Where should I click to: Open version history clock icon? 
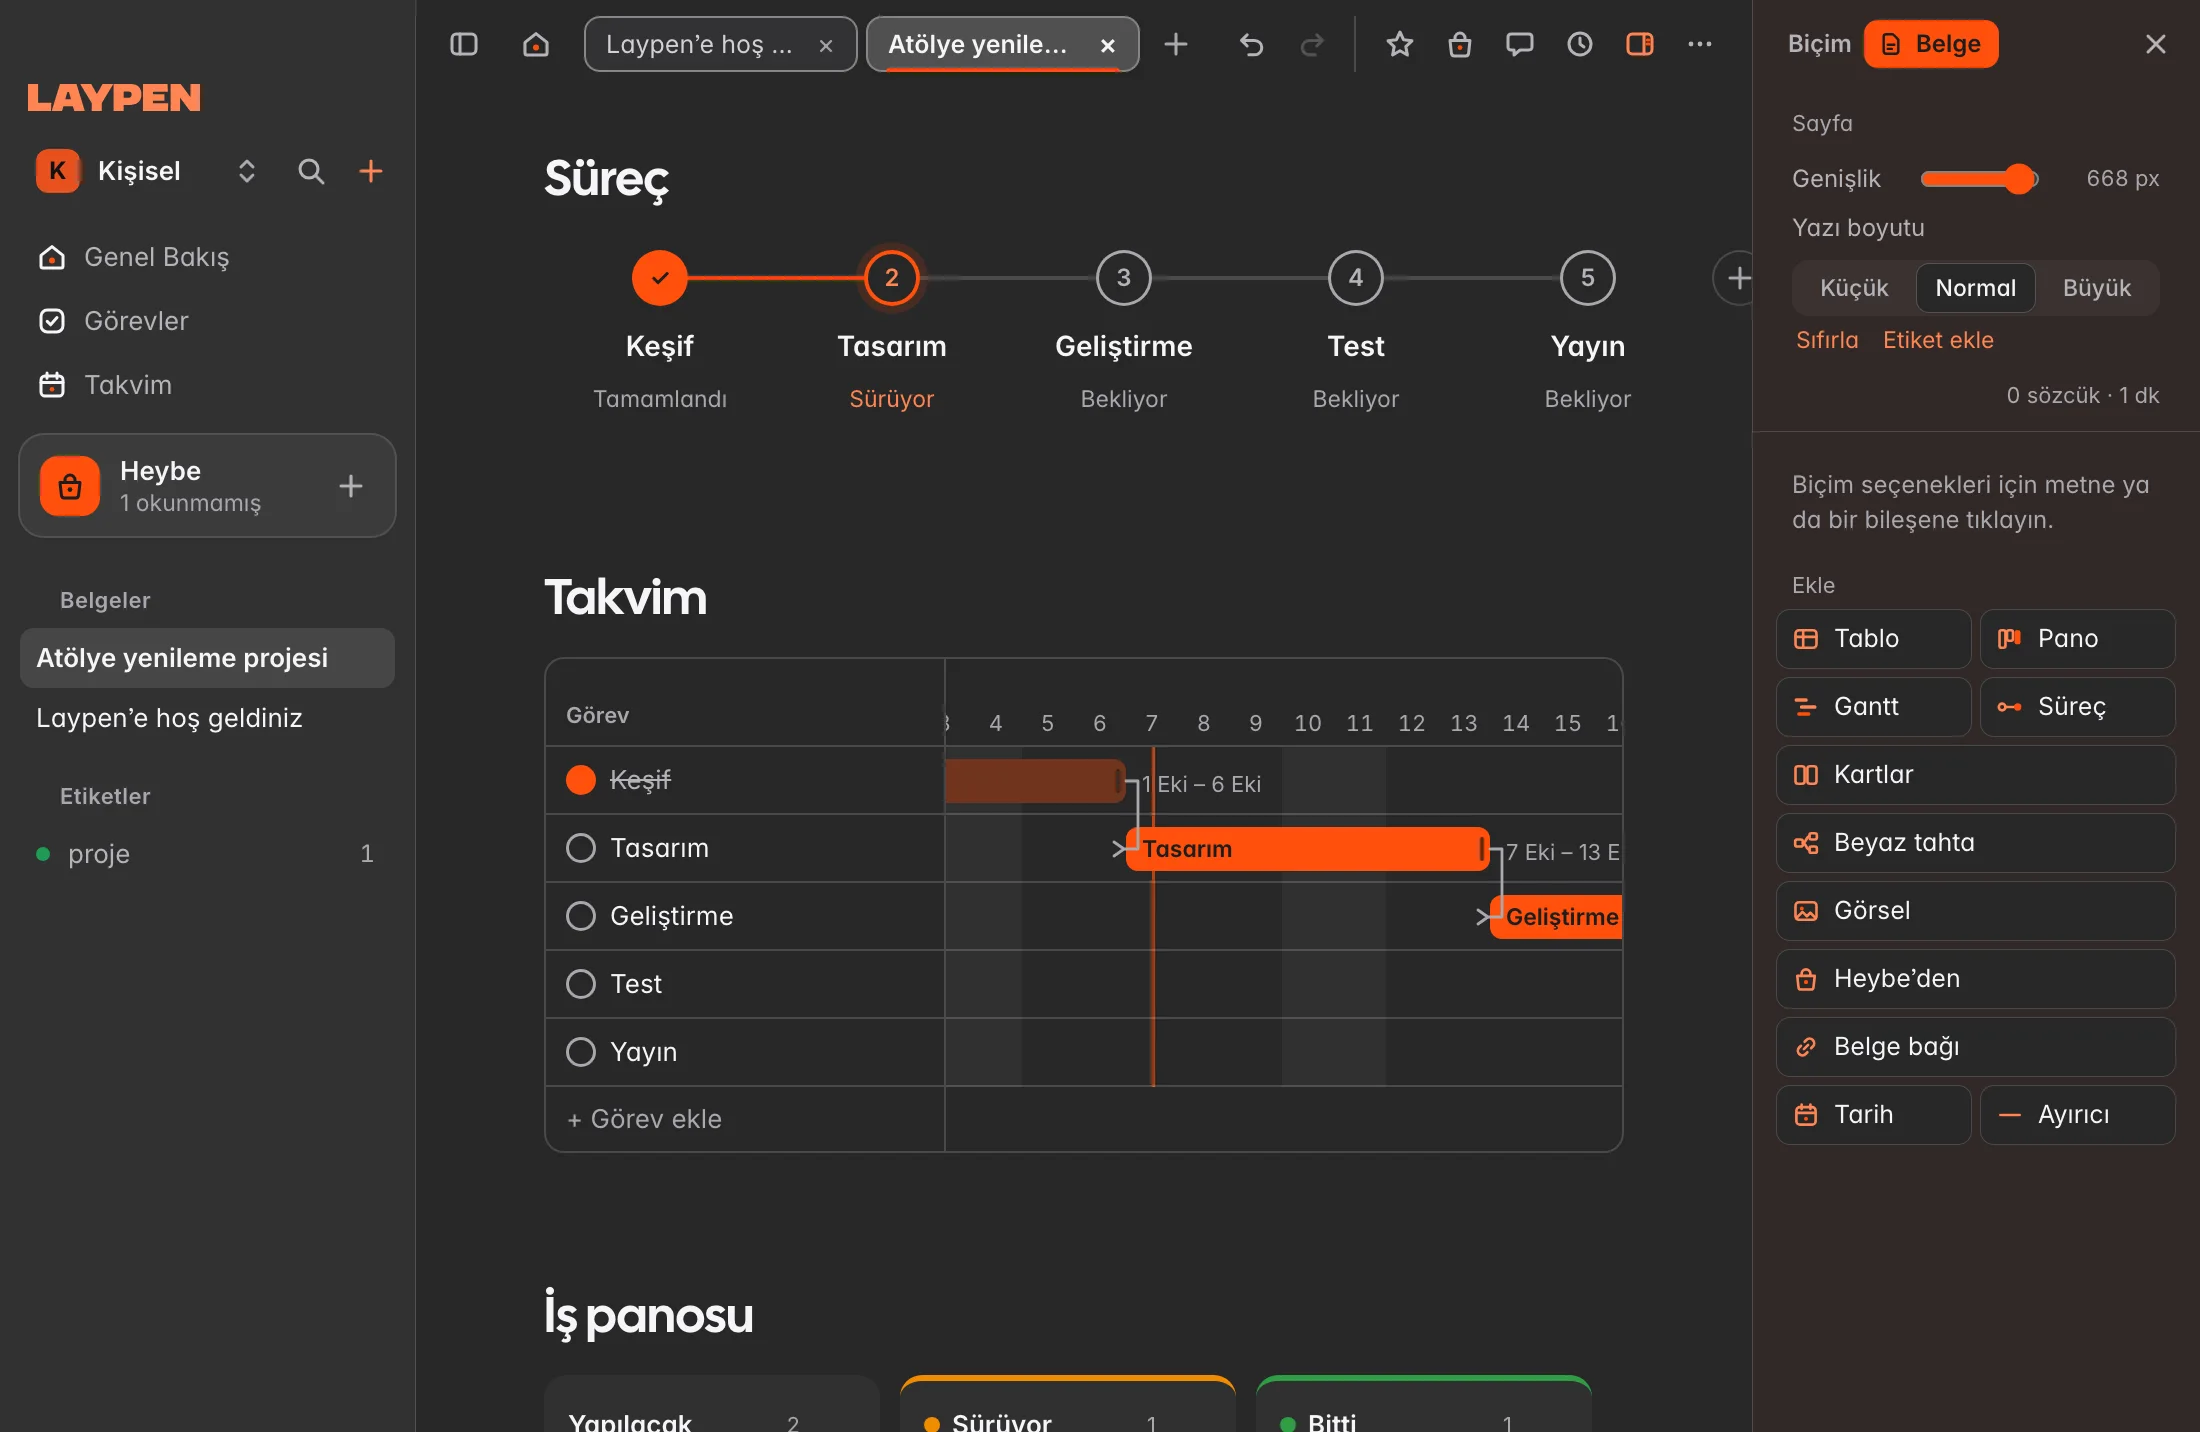(1580, 44)
